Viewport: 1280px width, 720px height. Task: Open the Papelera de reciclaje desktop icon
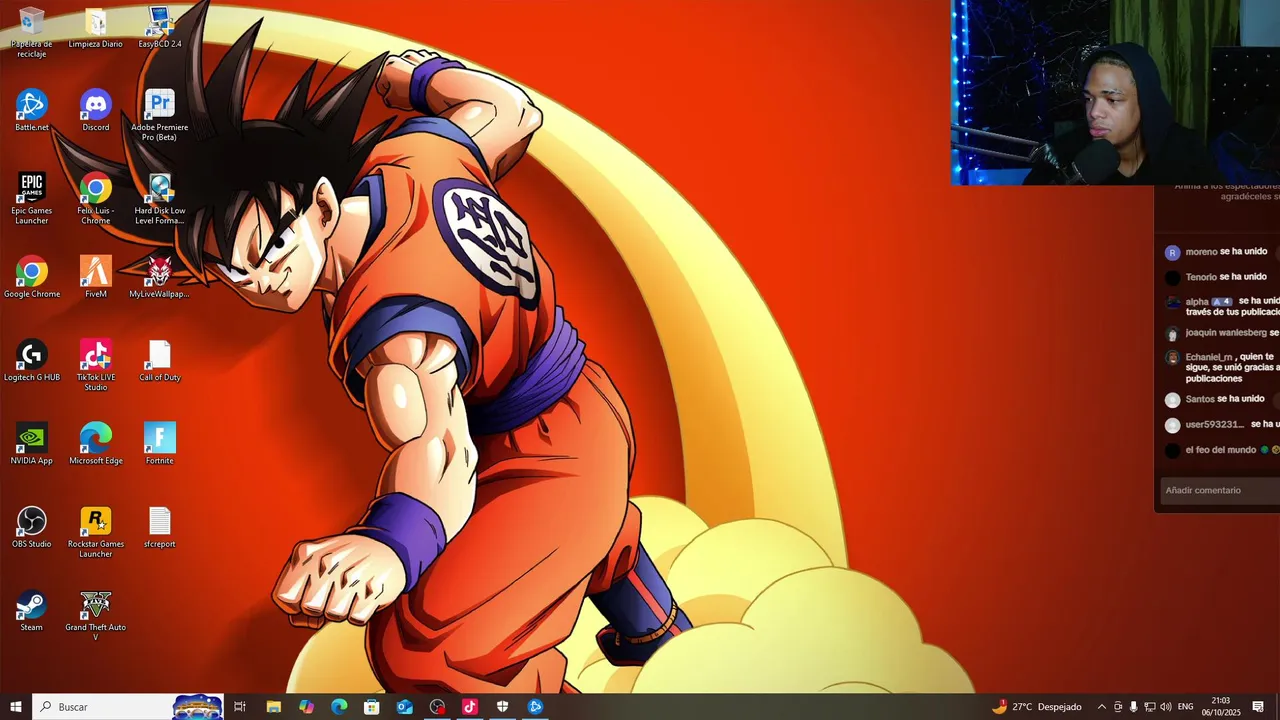point(31,32)
